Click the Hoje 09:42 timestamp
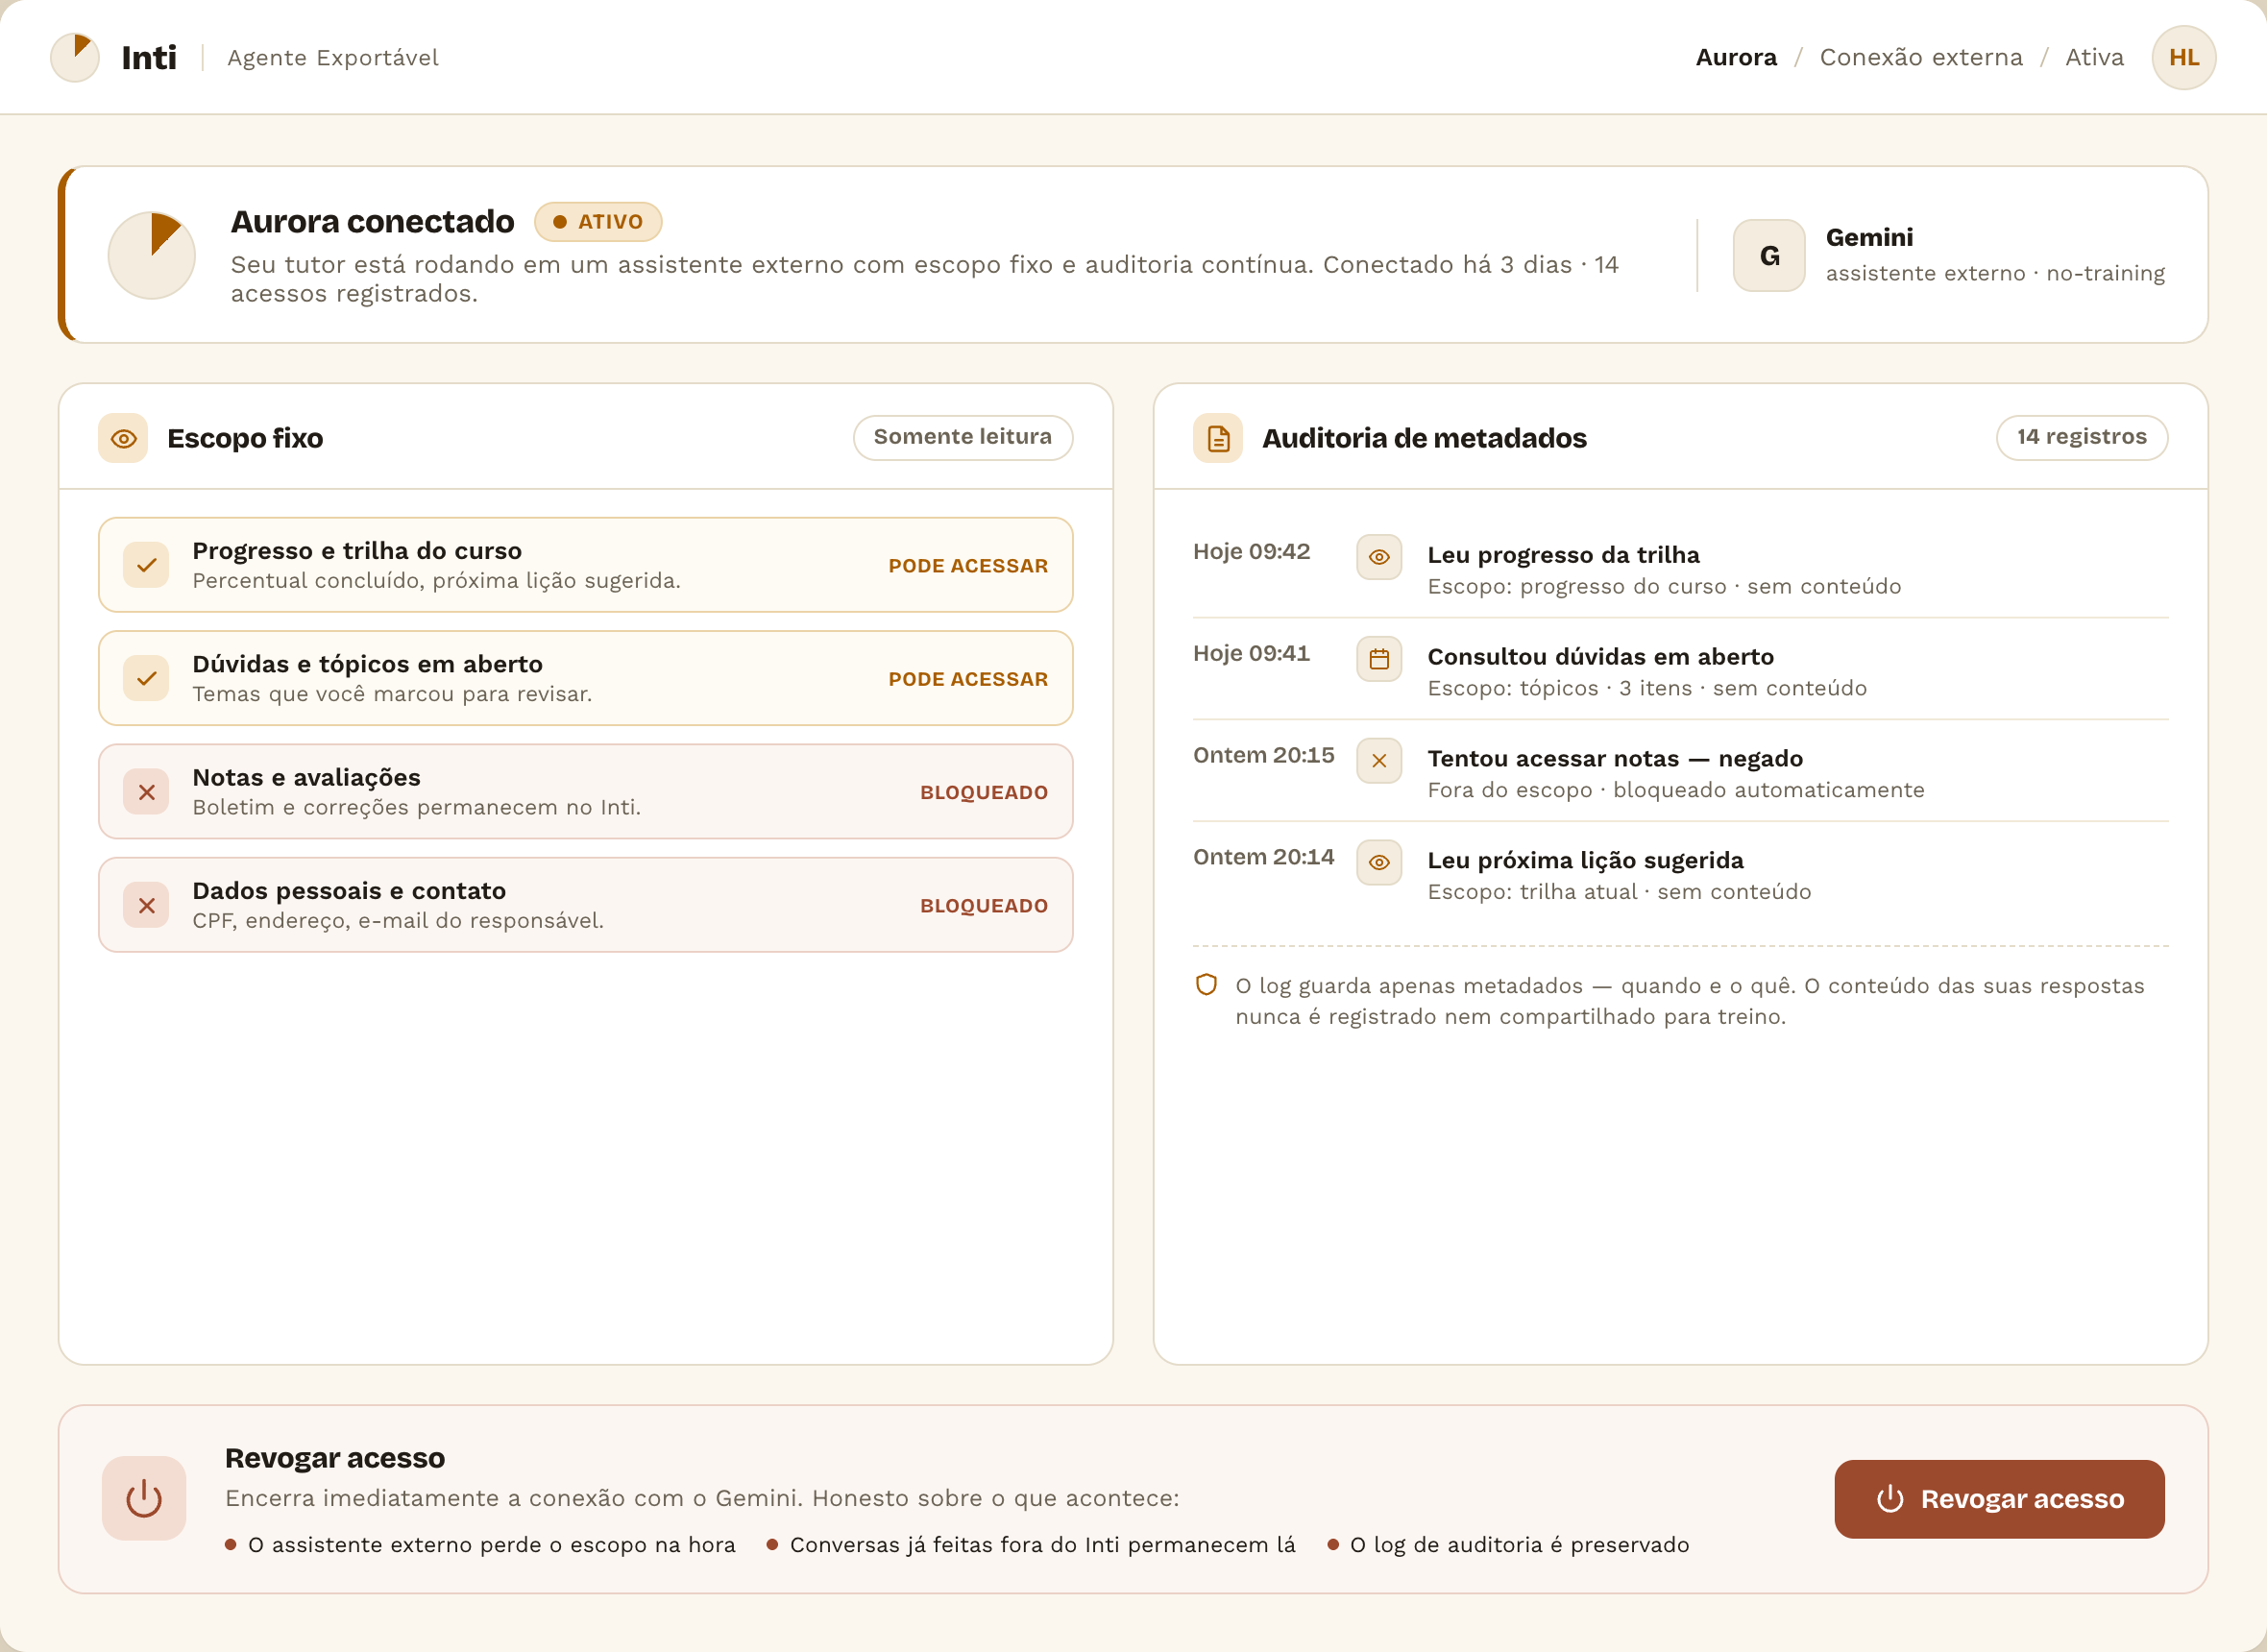The width and height of the screenshot is (2267, 1652). click(1251, 551)
